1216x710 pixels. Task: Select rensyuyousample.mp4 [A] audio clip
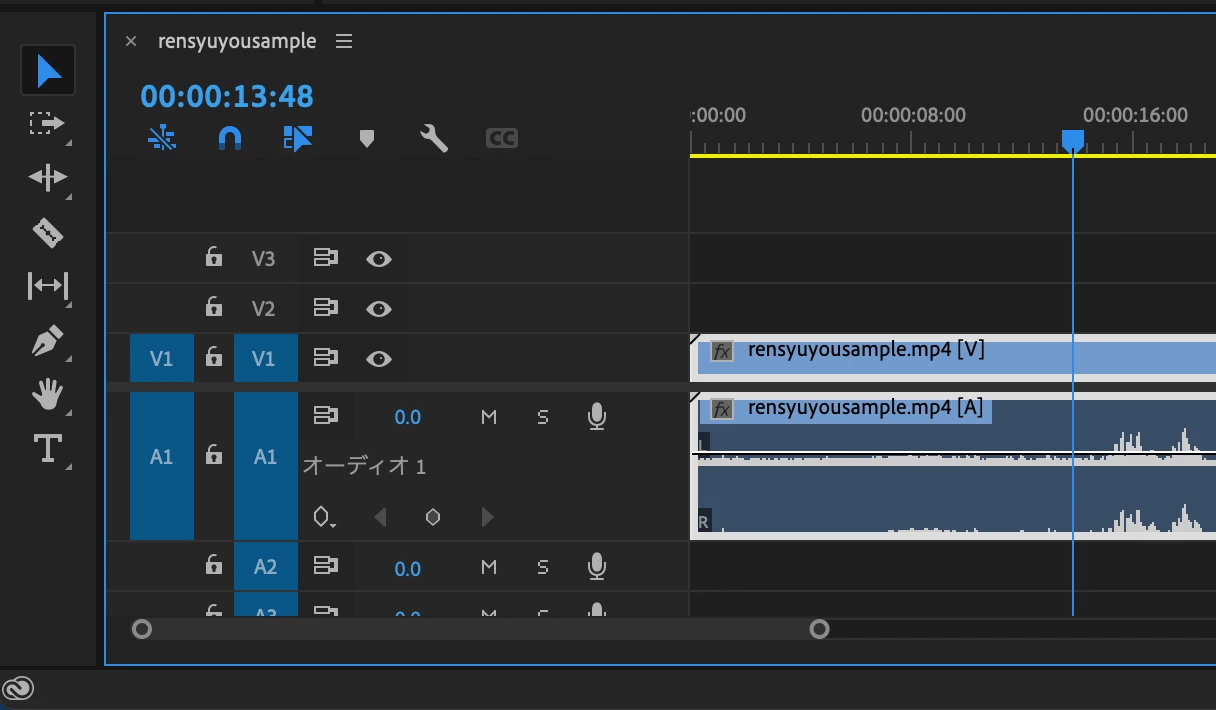coord(953,466)
